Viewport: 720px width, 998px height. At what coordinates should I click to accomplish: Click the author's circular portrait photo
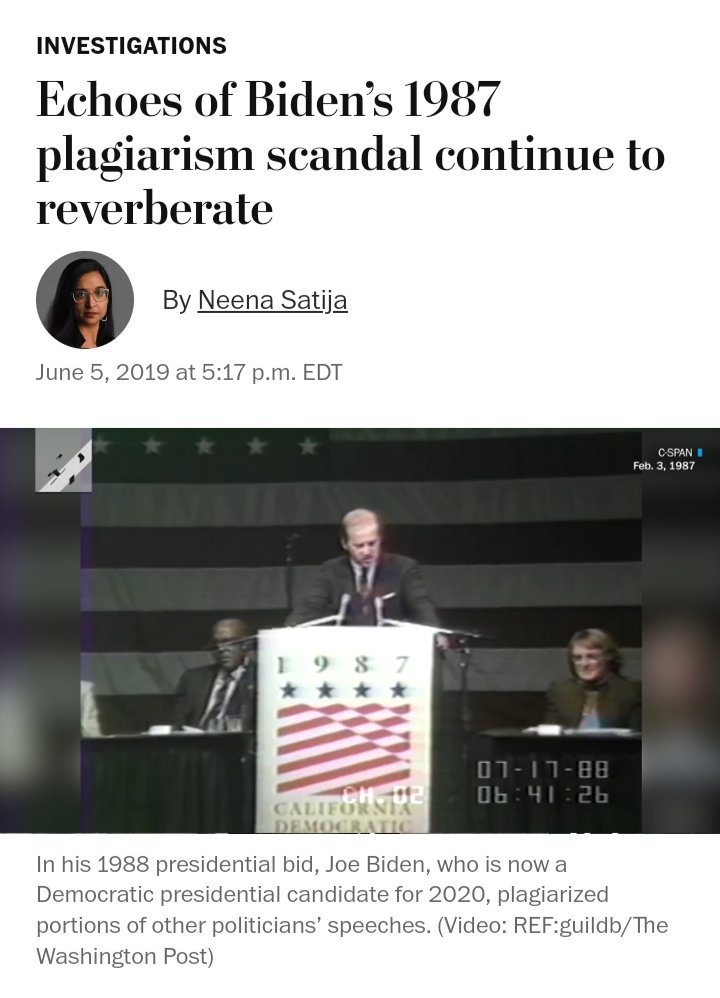[x=85, y=300]
